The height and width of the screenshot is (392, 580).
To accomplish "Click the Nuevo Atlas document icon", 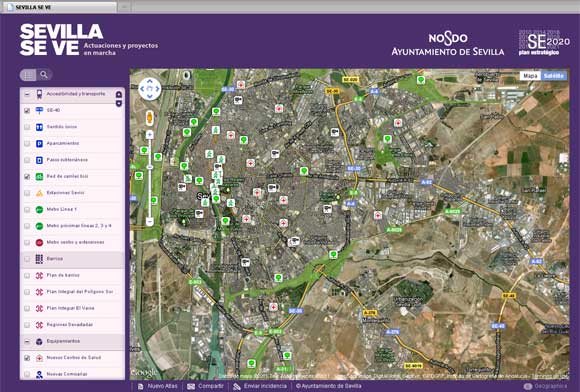I will pyautogui.click(x=141, y=386).
